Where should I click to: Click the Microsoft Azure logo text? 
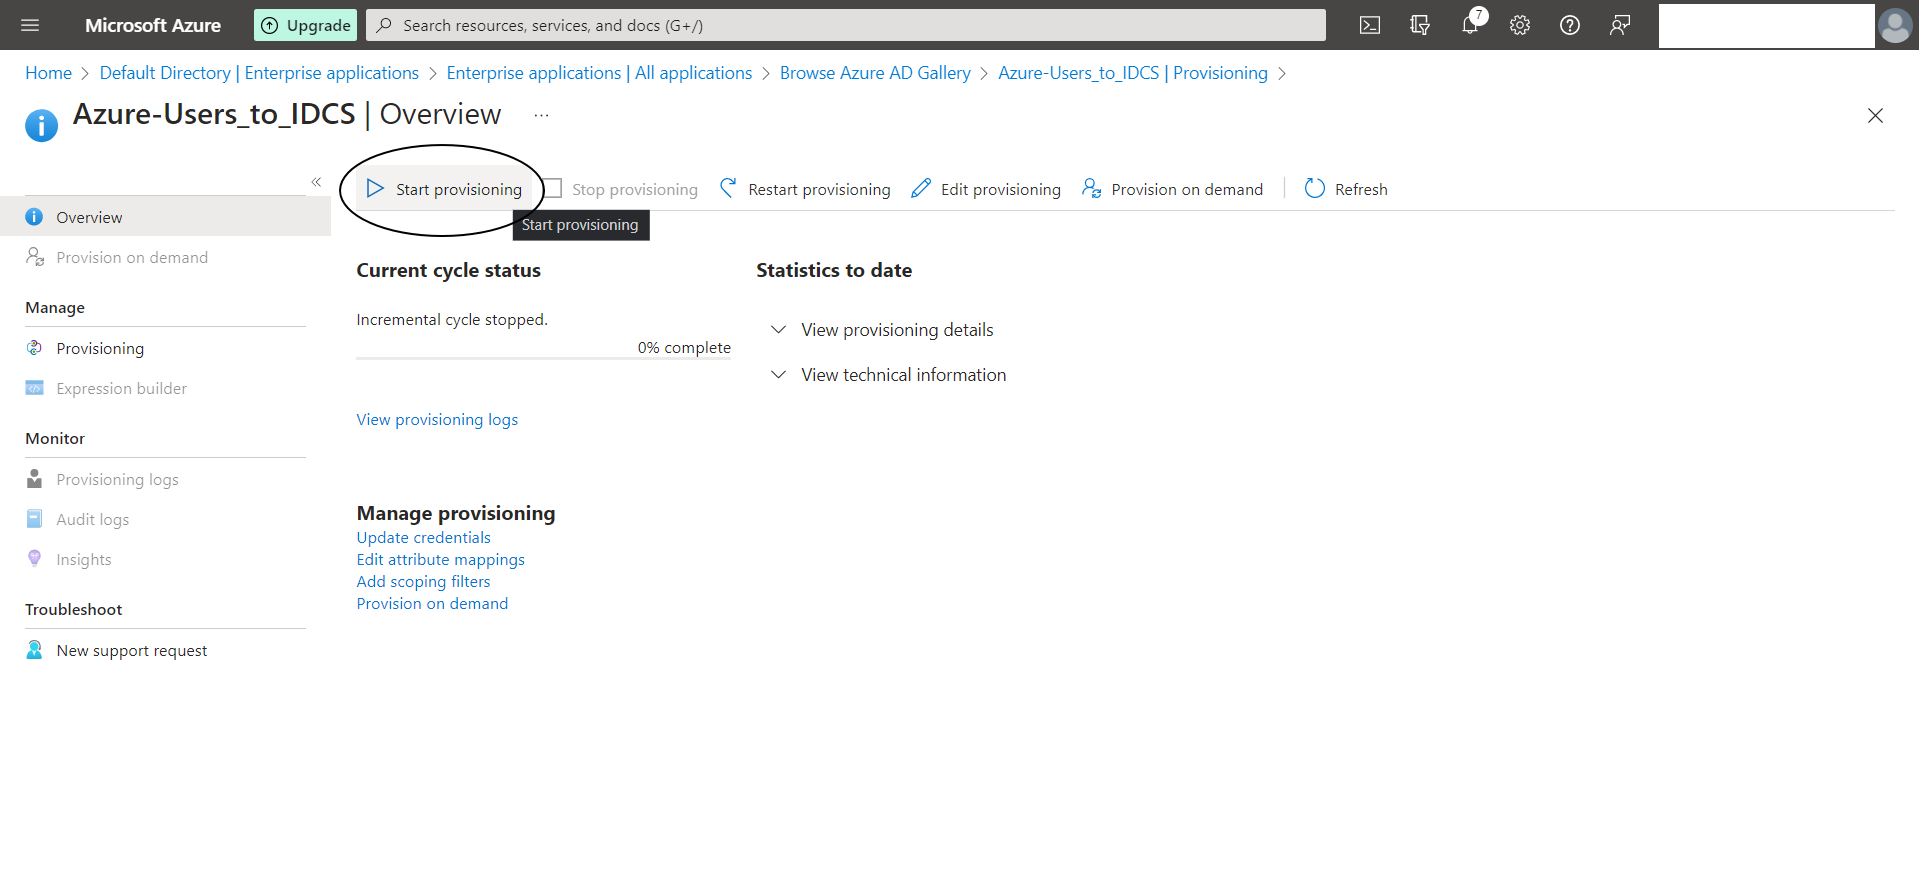(x=153, y=25)
